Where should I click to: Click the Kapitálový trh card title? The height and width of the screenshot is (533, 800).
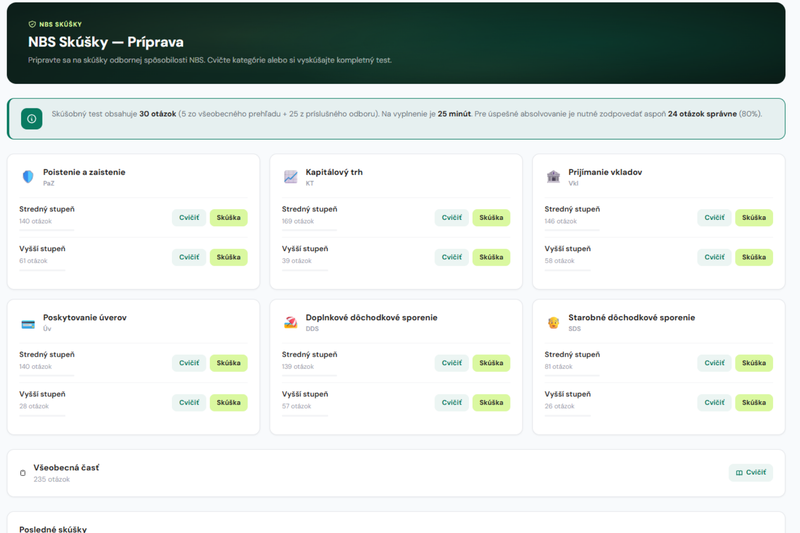click(334, 172)
